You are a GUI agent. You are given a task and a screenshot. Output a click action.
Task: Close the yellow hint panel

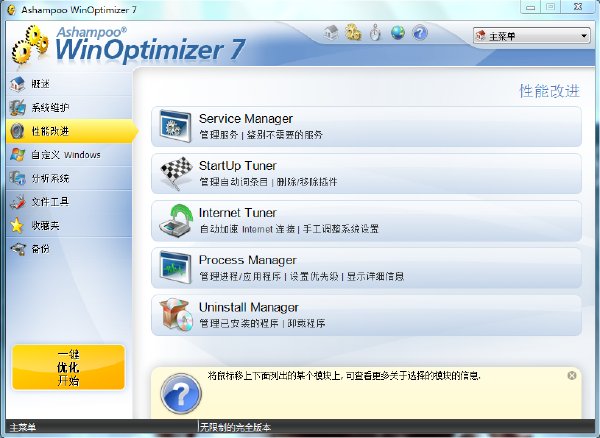(x=572, y=375)
